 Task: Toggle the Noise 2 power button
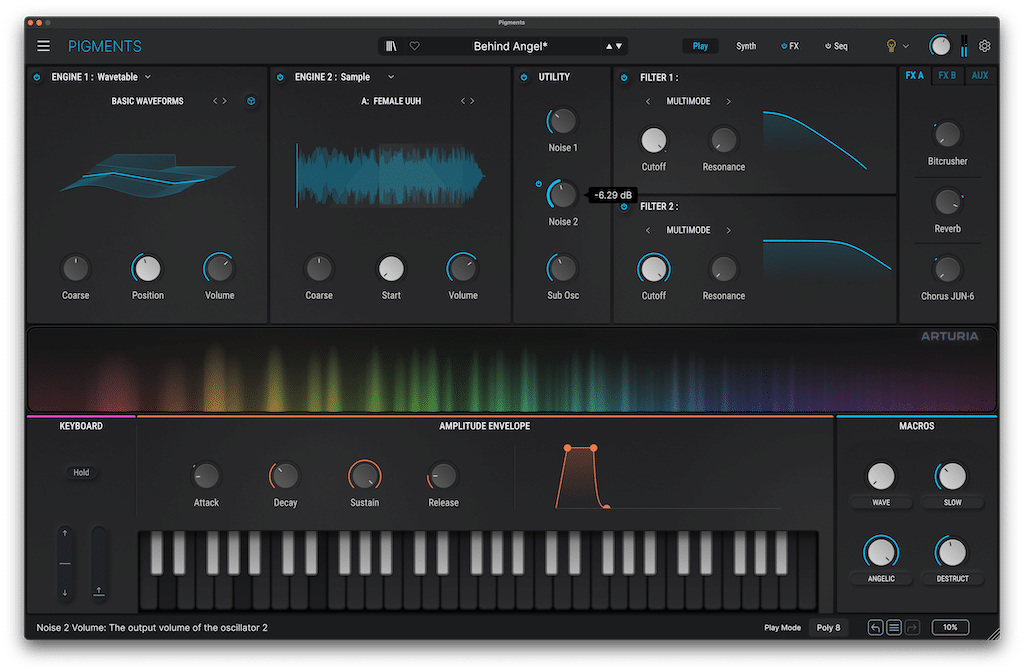point(539,184)
